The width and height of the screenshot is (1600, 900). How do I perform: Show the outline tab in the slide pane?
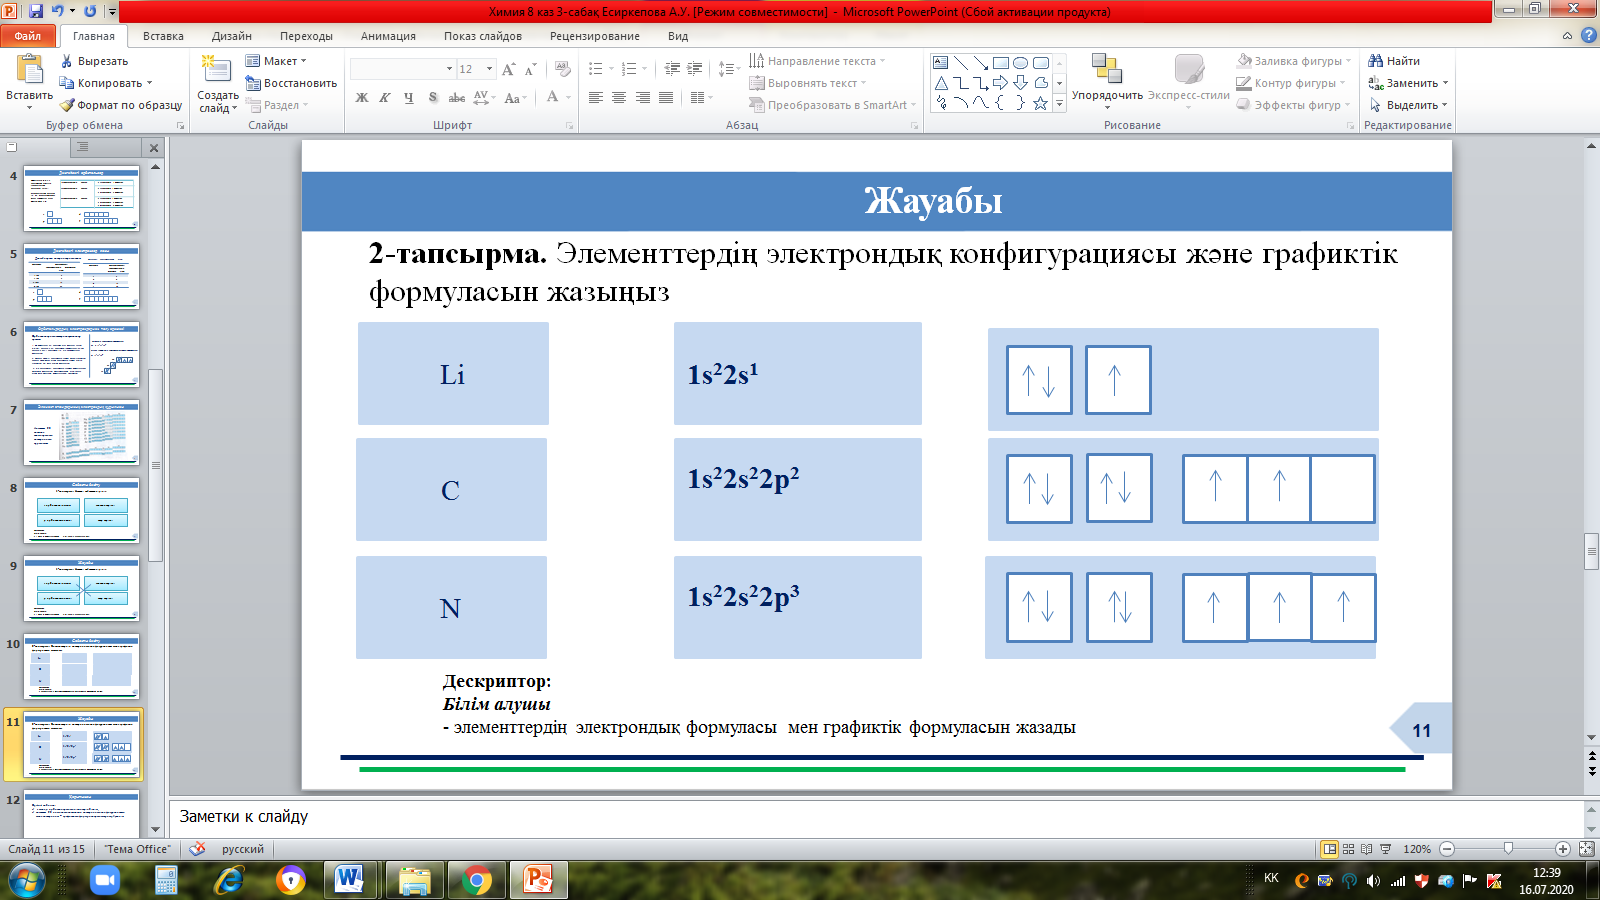[83, 147]
